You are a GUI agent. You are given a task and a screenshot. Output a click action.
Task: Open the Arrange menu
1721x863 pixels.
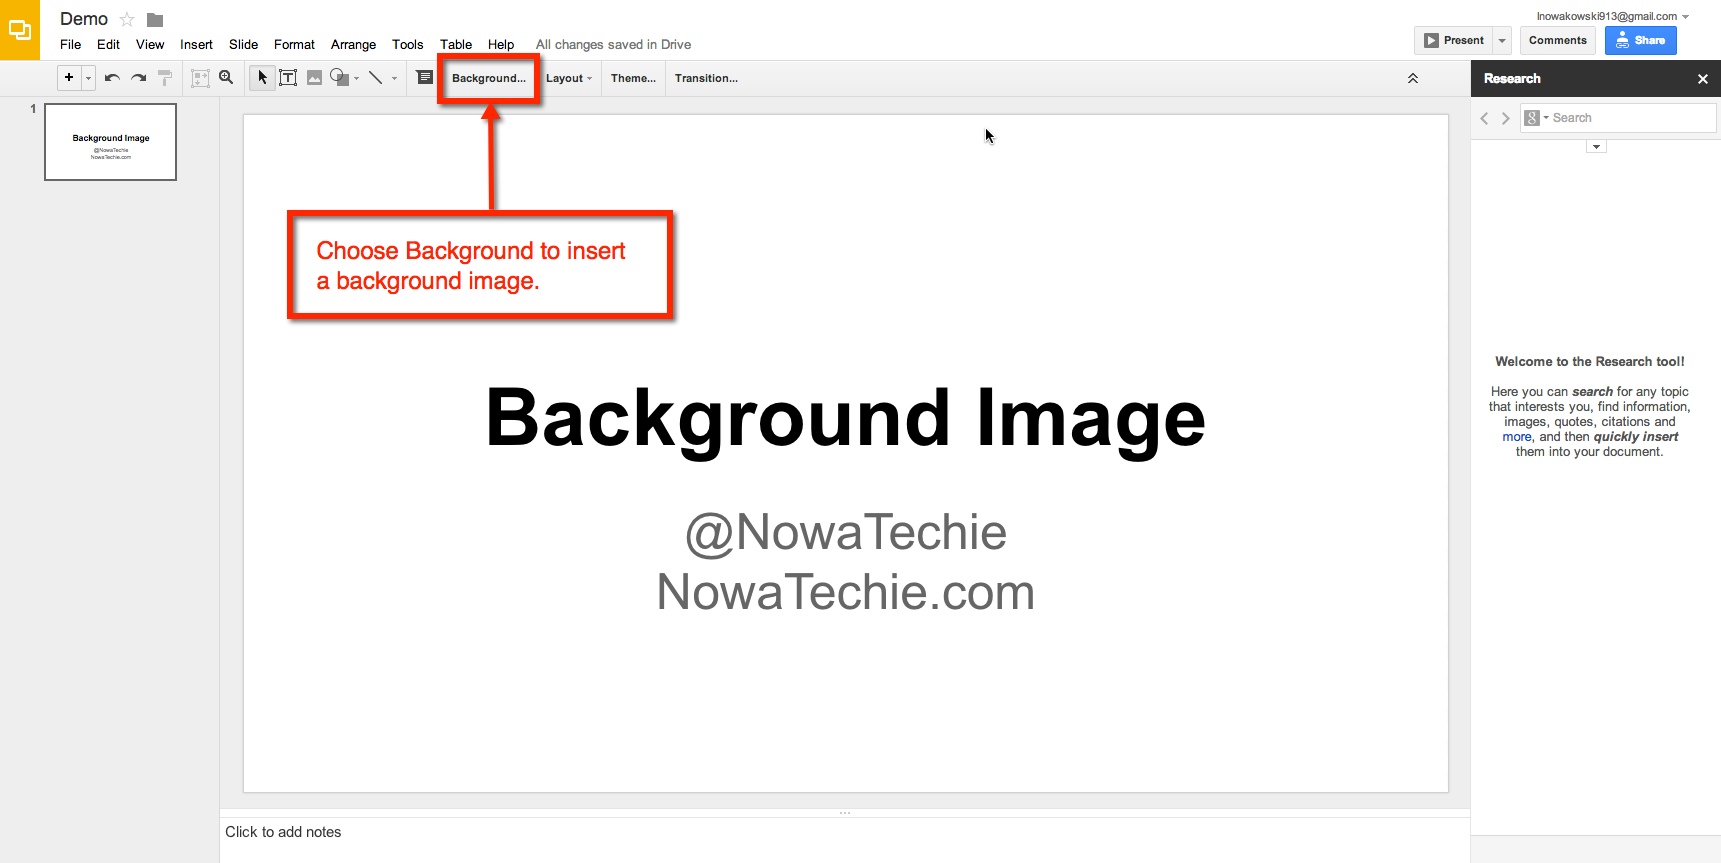click(353, 45)
